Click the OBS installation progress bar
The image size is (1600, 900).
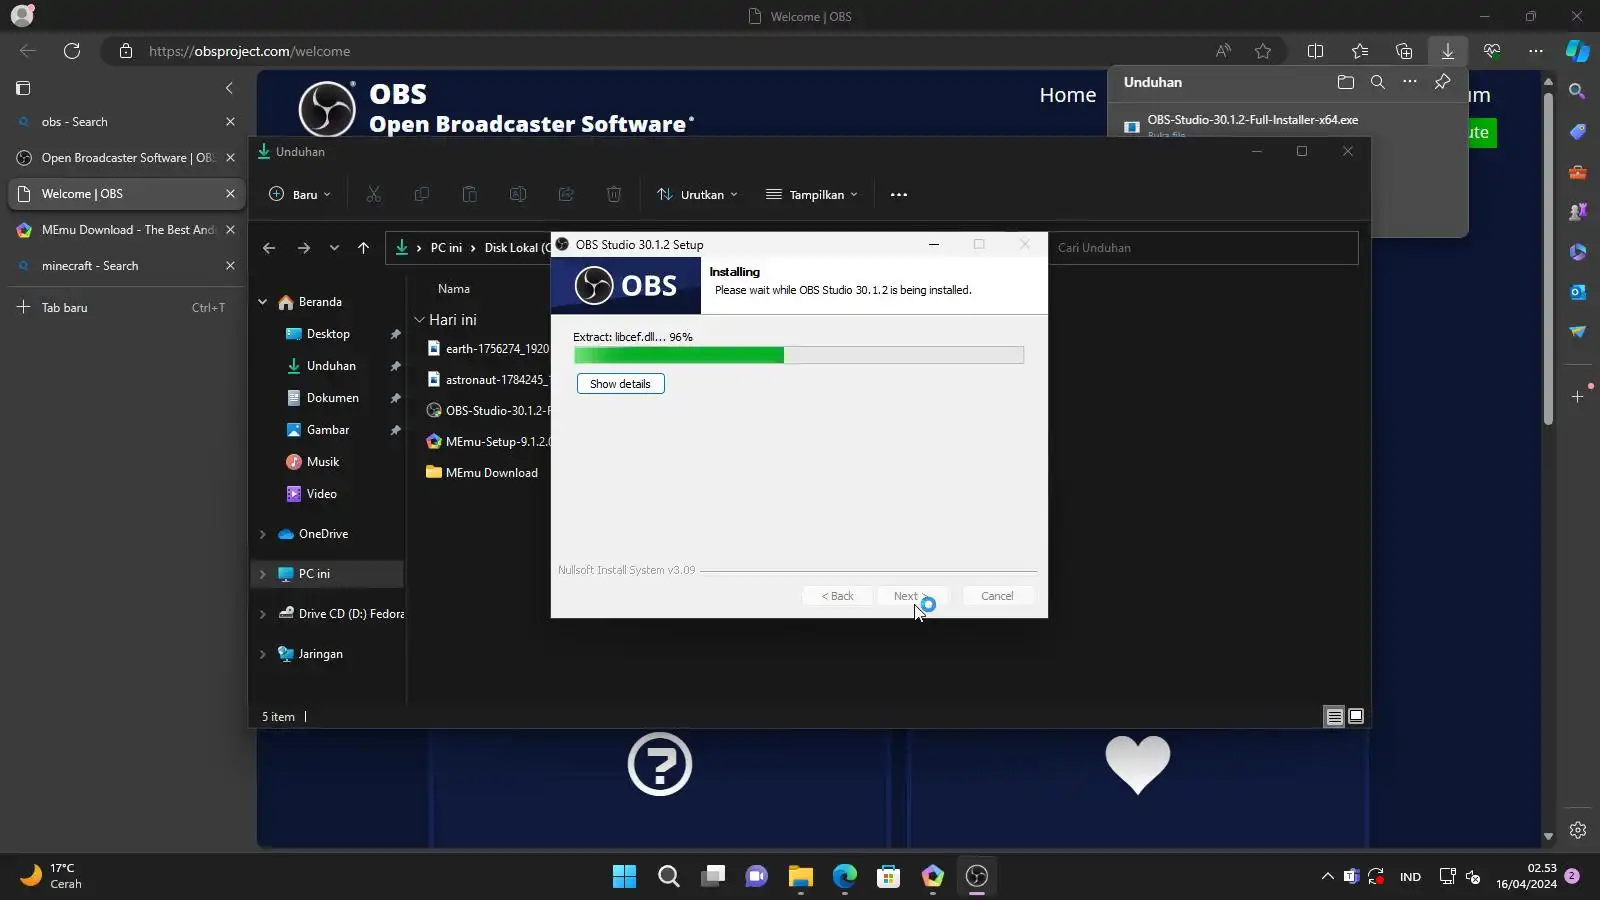799,355
